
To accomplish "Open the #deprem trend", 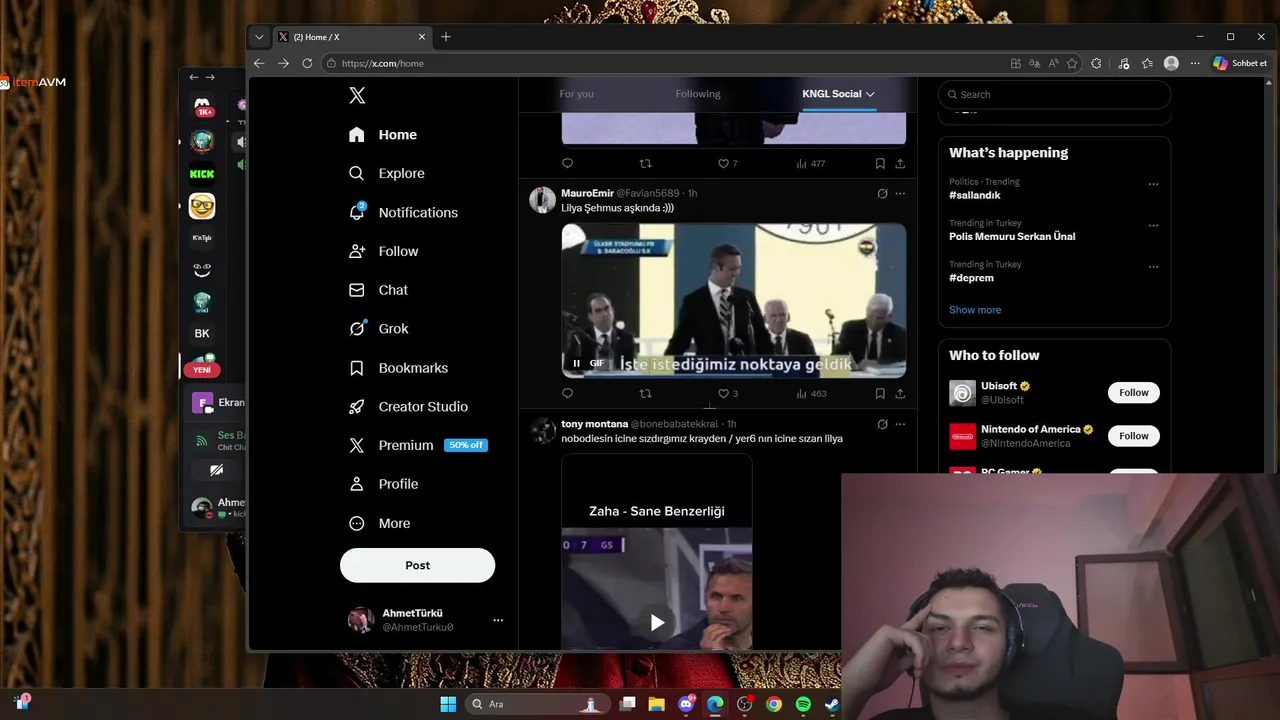I will click(971, 278).
